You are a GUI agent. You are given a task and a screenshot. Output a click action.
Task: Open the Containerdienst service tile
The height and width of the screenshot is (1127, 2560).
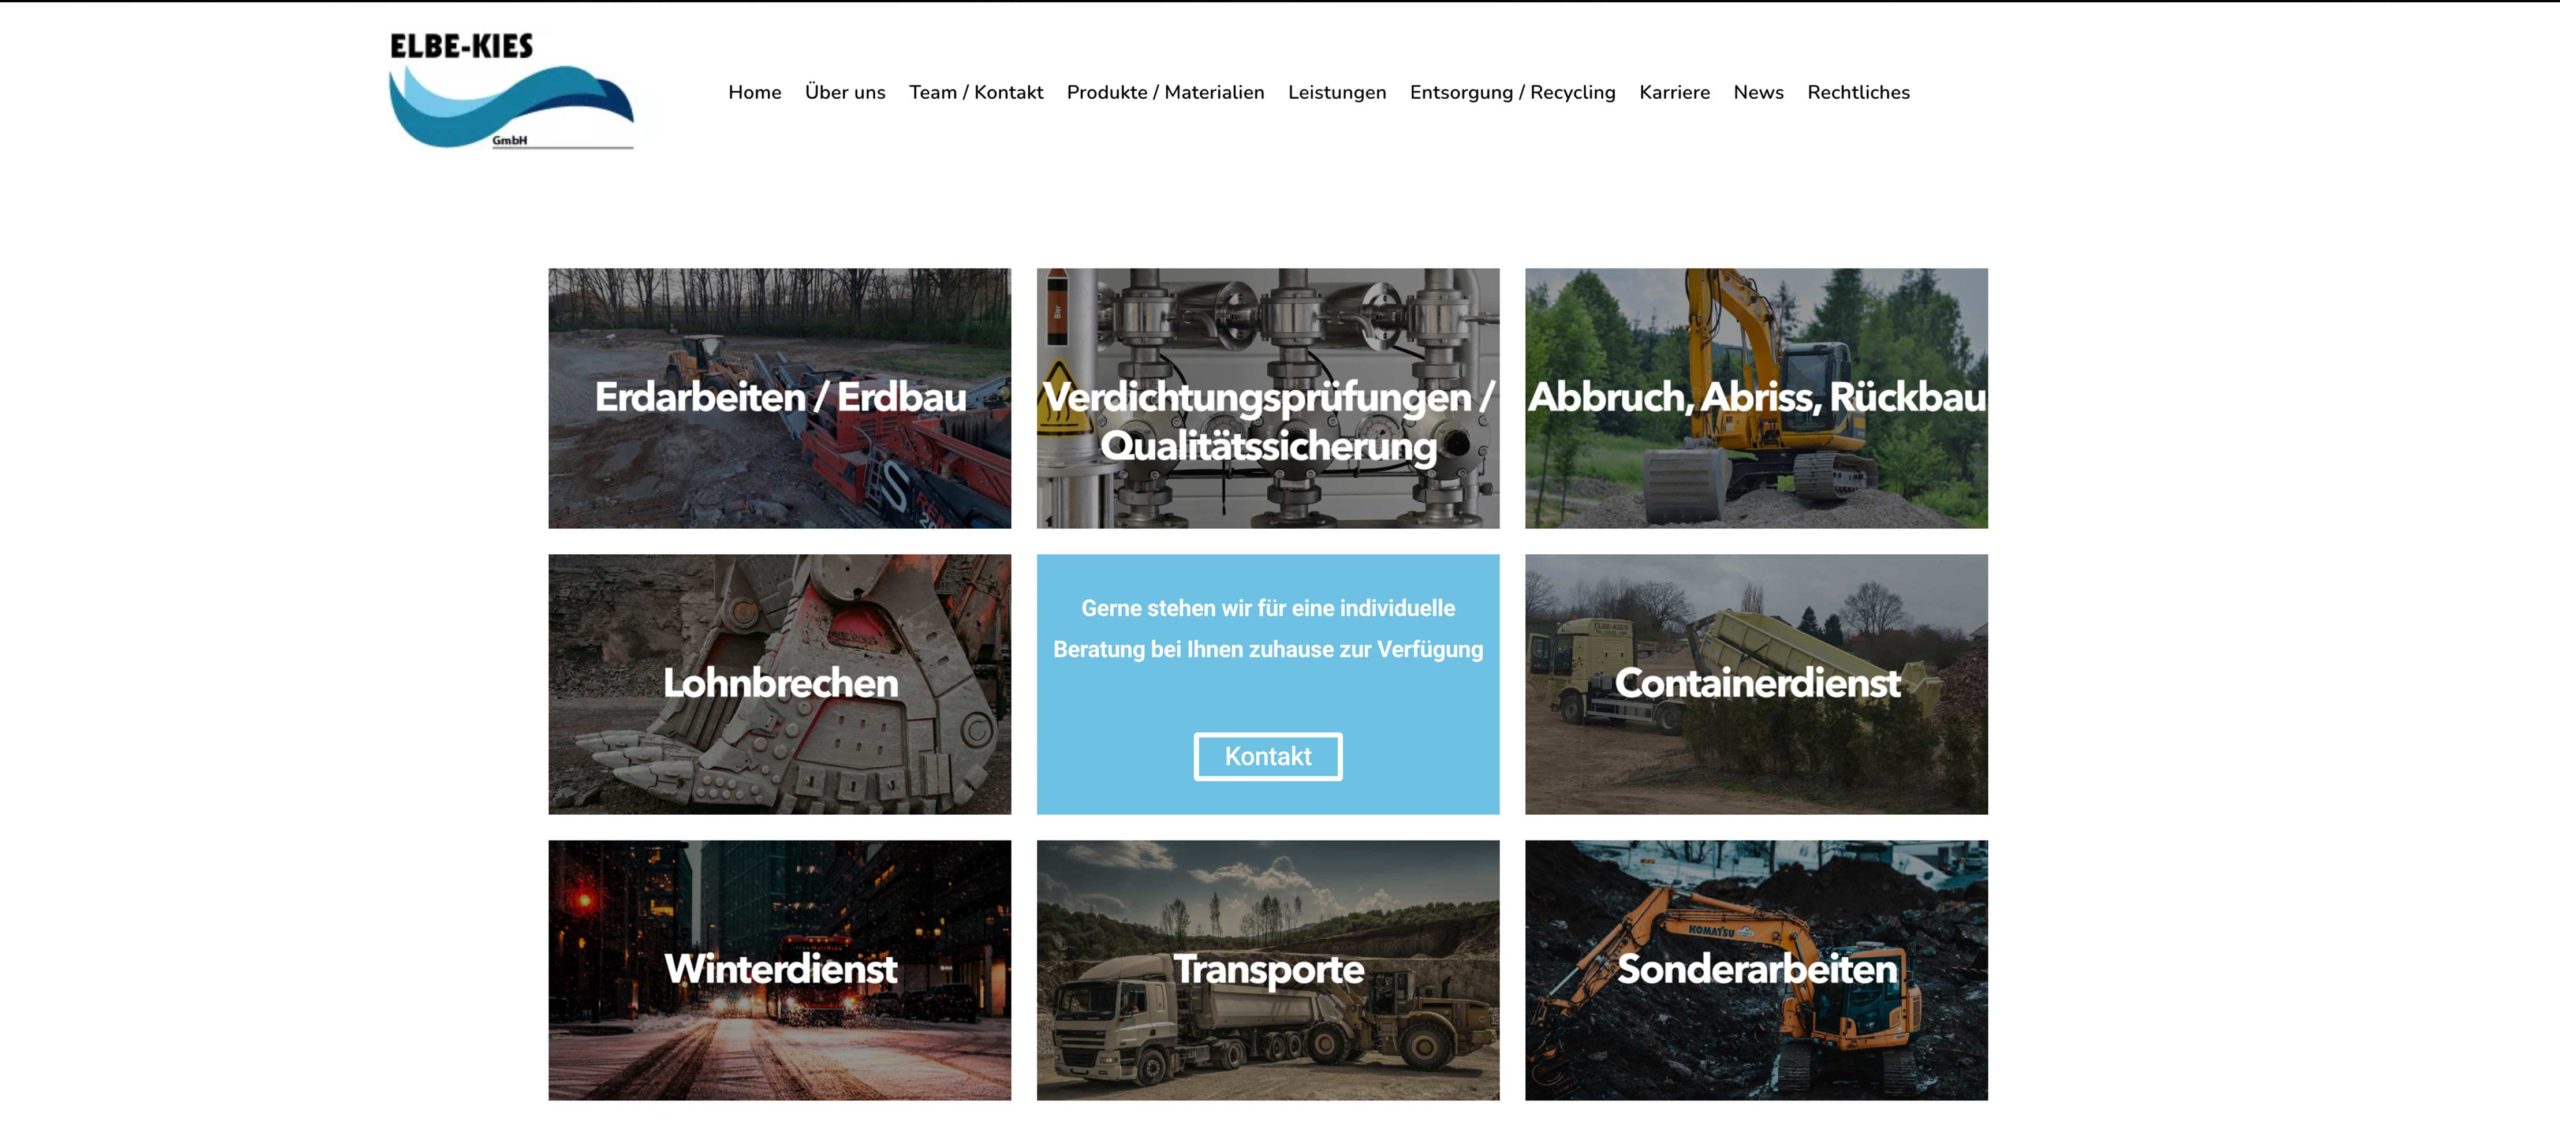point(1756,684)
